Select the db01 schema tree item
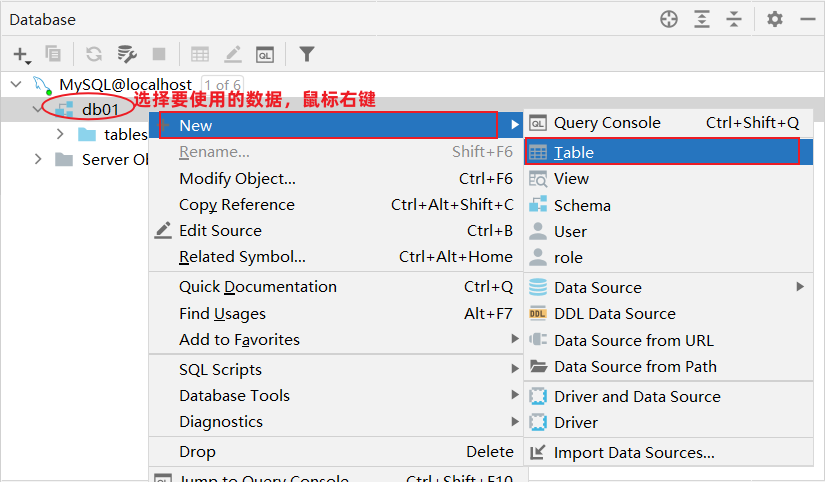The image size is (825, 482). (x=100, y=109)
